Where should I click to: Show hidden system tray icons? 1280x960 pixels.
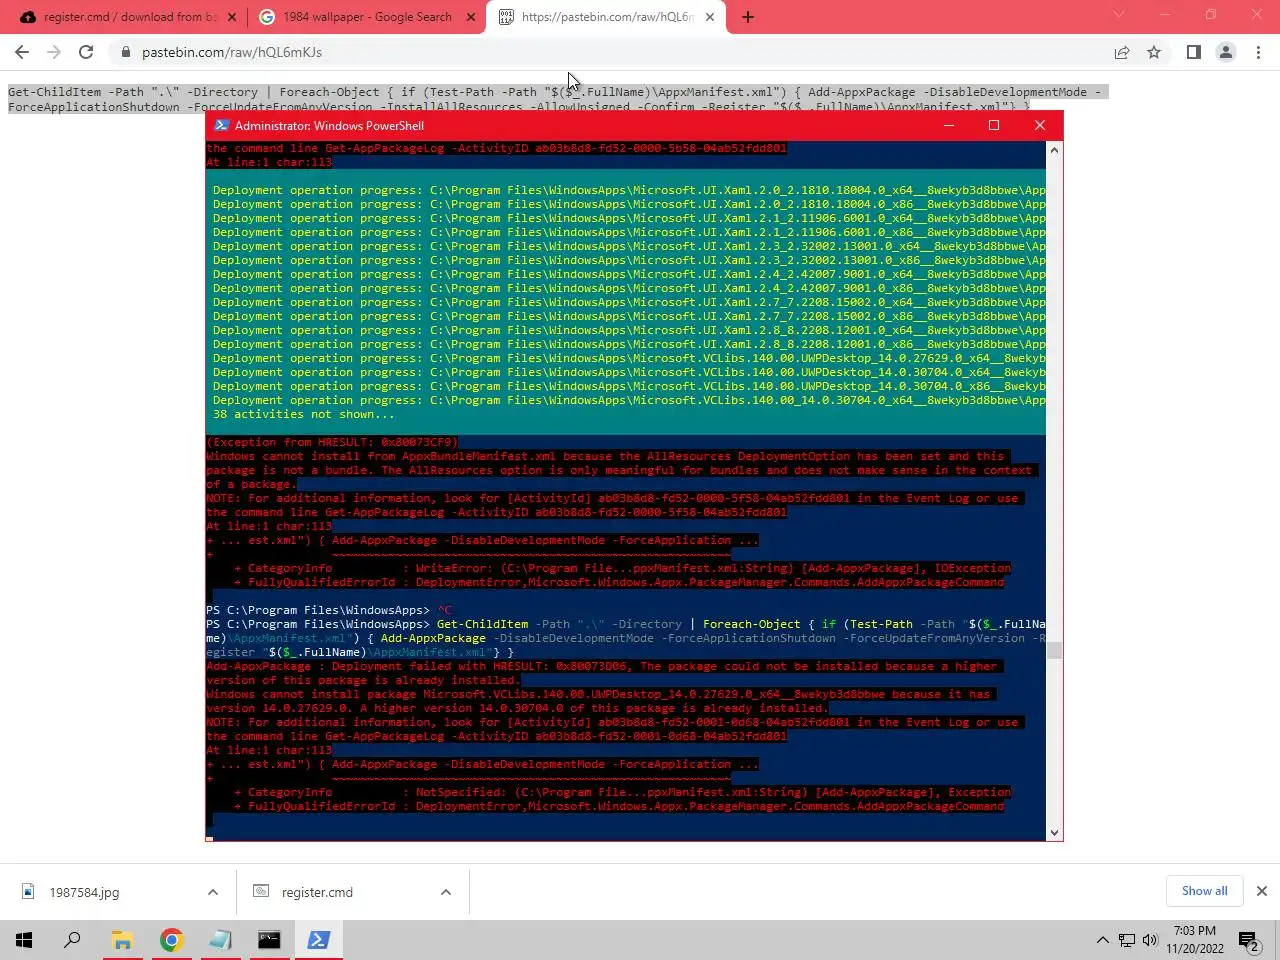(x=1102, y=940)
